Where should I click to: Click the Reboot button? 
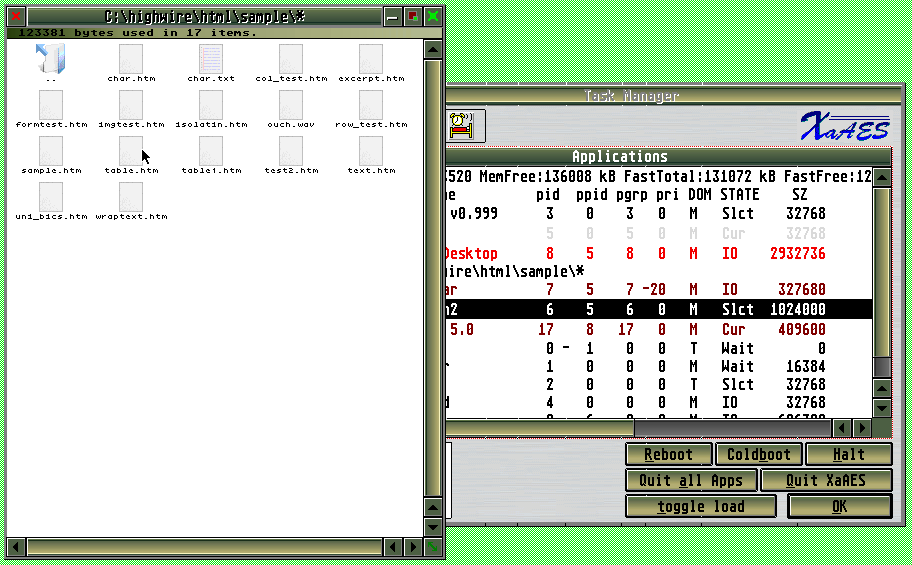[668, 454]
